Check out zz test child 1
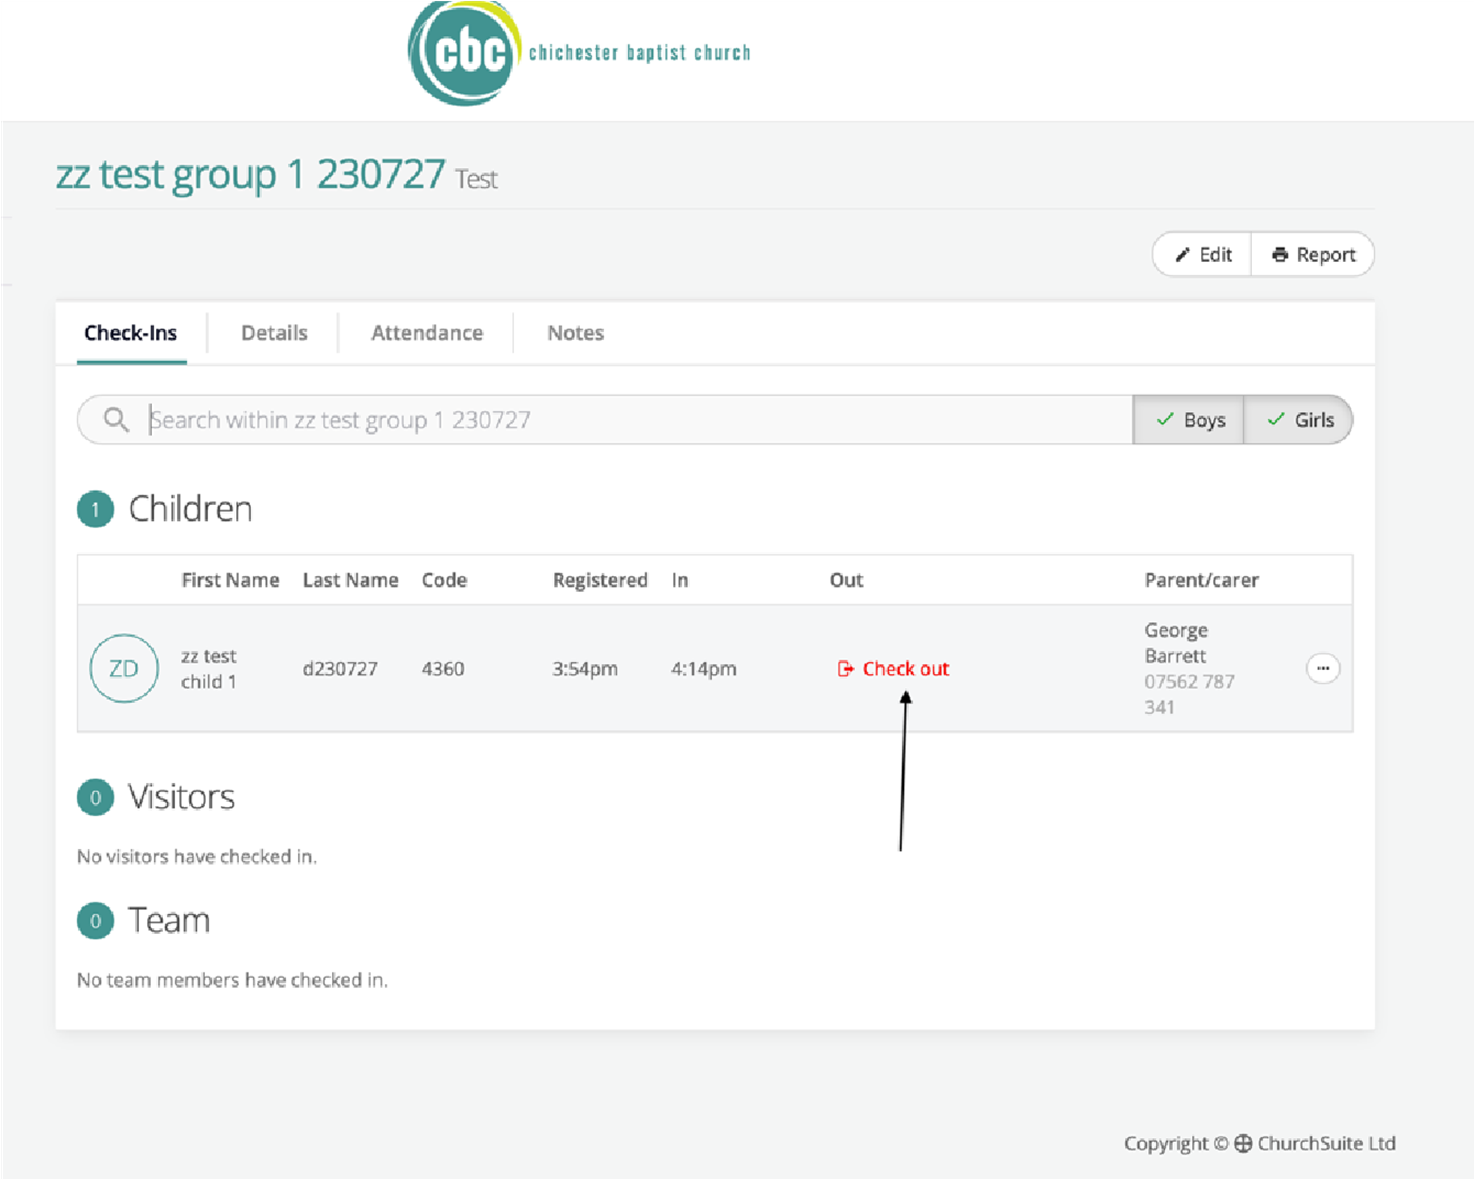The width and height of the screenshot is (1474, 1179). click(905, 669)
